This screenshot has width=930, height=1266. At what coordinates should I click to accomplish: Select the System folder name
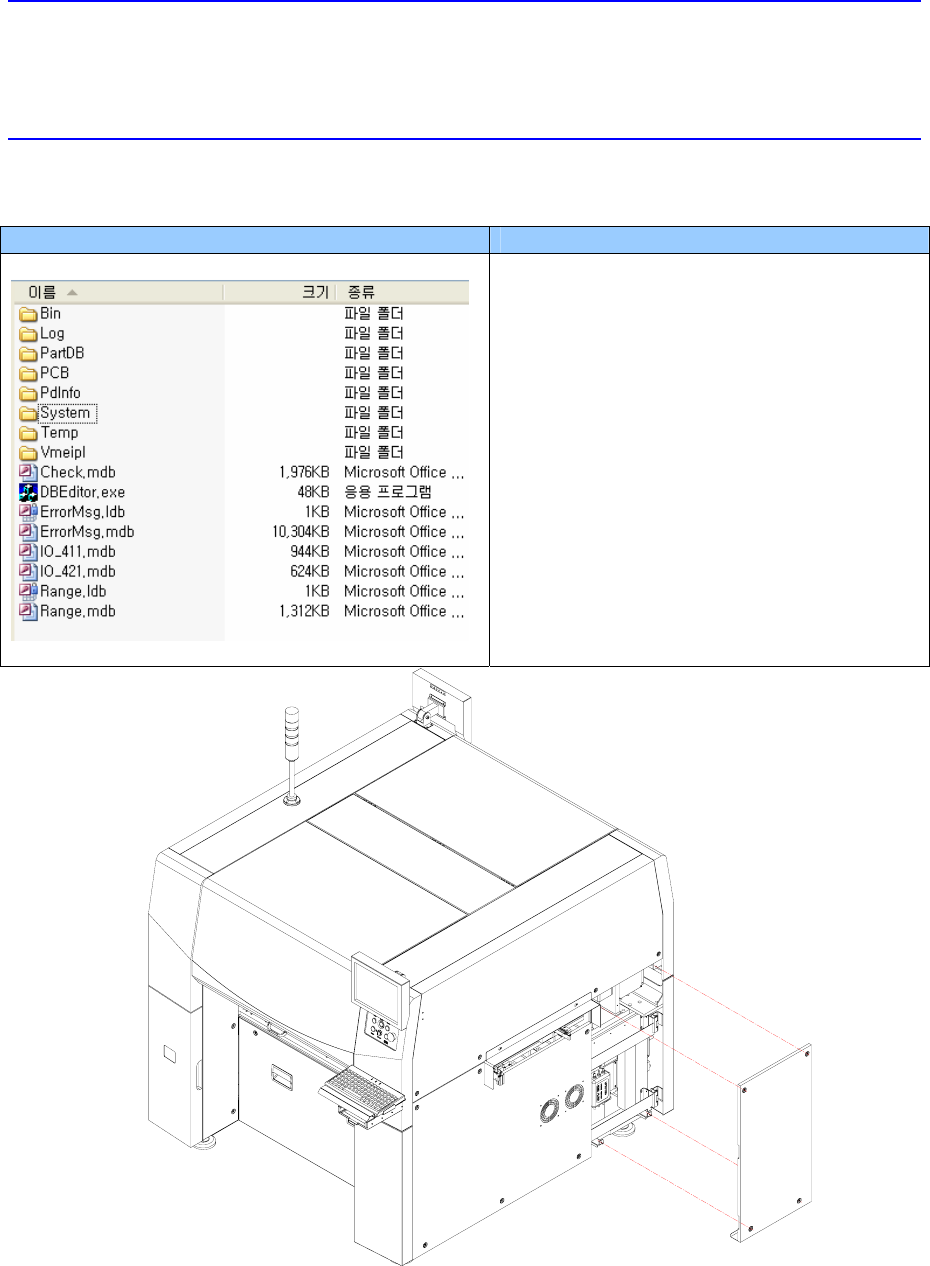tap(66, 413)
